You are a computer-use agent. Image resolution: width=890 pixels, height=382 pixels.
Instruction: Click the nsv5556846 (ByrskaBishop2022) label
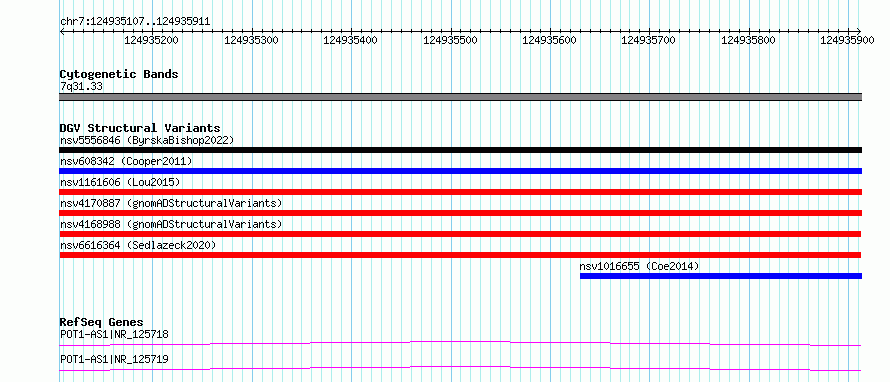click(147, 140)
